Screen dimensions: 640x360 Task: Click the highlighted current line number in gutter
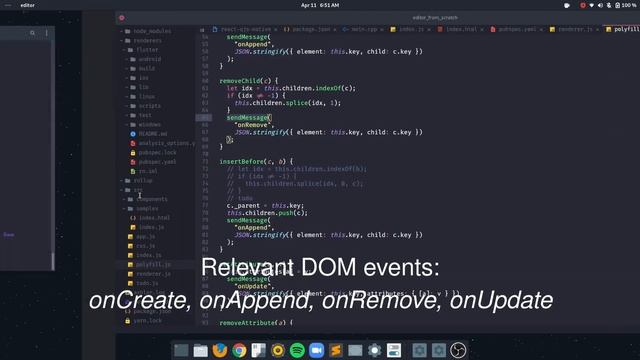pos(204,118)
